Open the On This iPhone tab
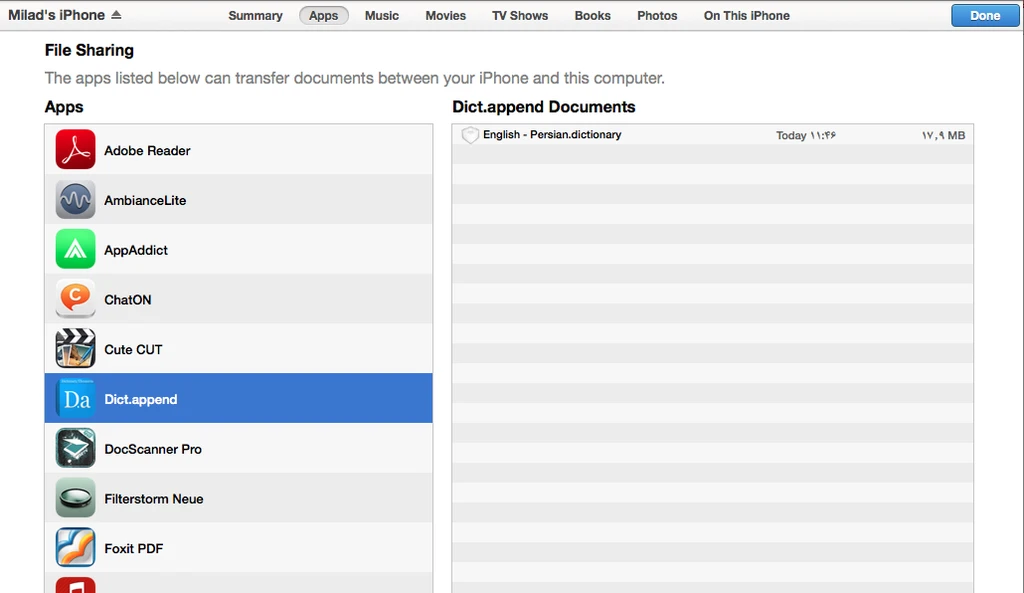 pos(746,16)
